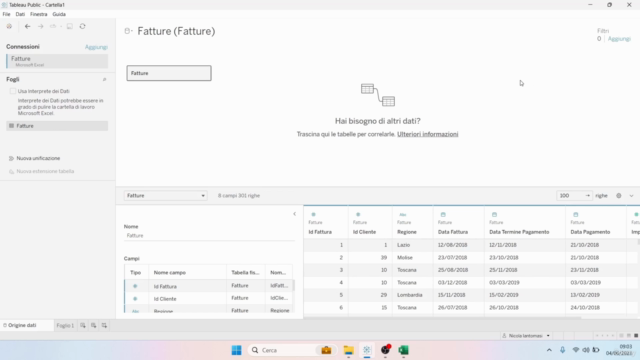Select the Fatture connection entry

coord(57,61)
